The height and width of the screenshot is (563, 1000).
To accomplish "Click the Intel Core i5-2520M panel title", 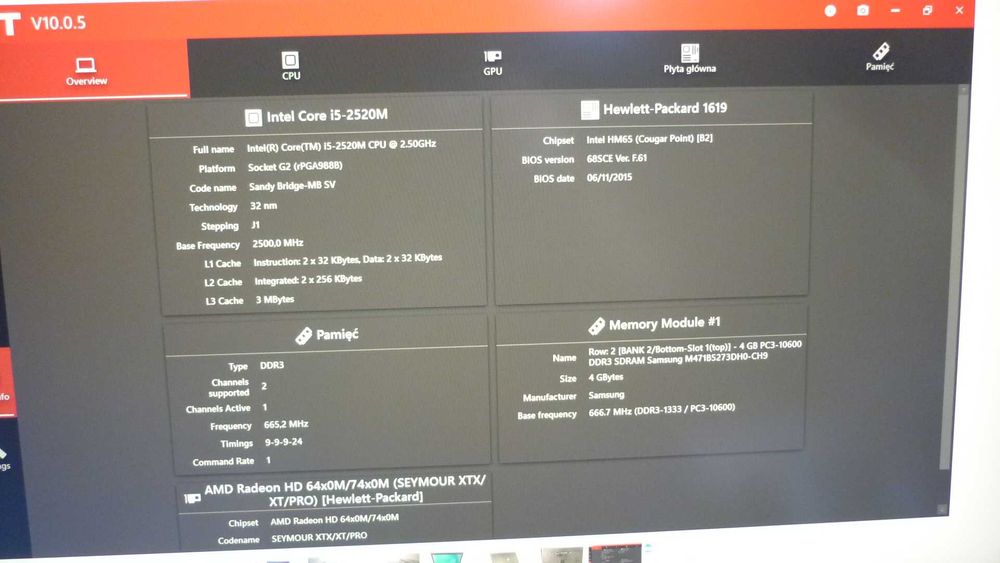I will point(327,115).
